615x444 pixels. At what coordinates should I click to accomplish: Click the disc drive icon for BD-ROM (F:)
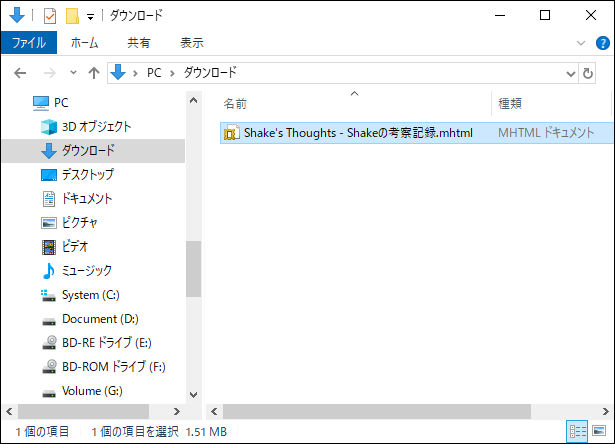point(49,367)
